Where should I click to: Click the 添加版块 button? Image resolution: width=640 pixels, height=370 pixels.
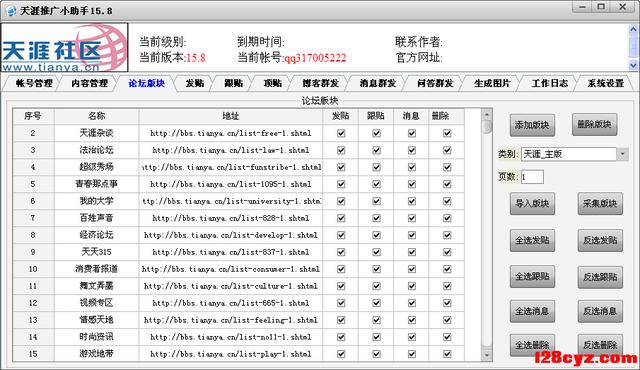tap(532, 125)
